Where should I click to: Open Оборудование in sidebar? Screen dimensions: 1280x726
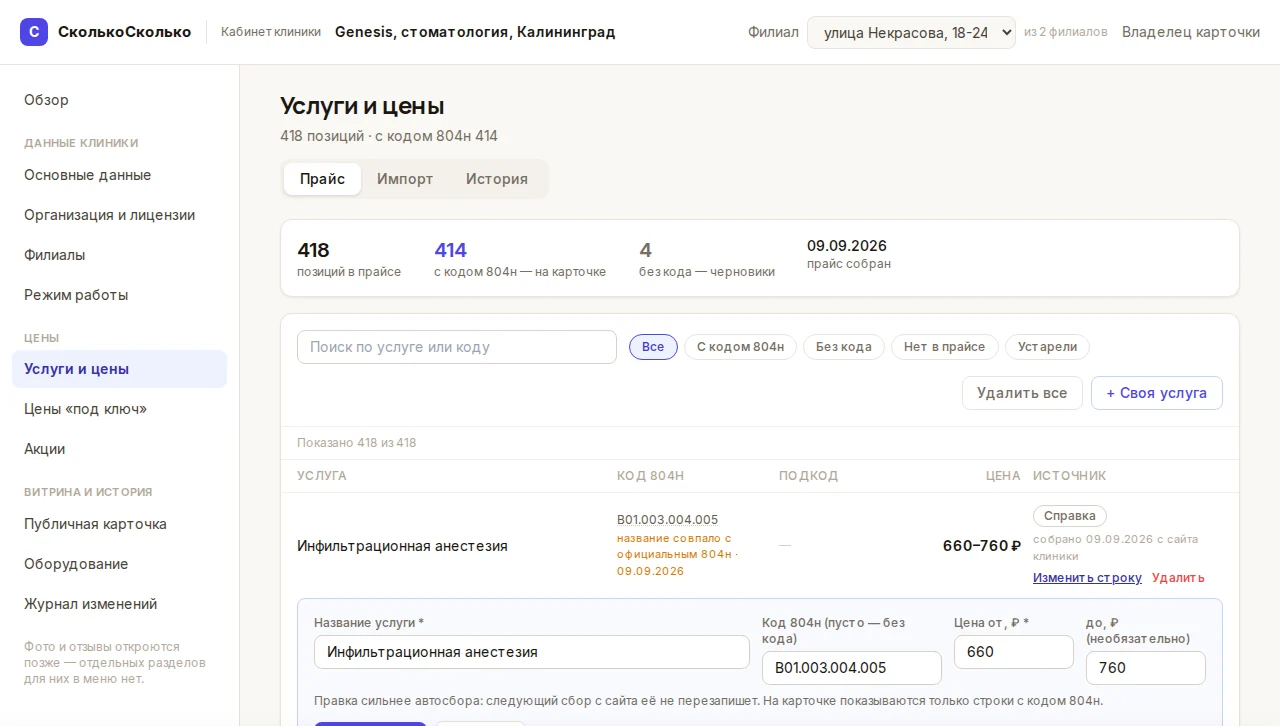pos(119,564)
